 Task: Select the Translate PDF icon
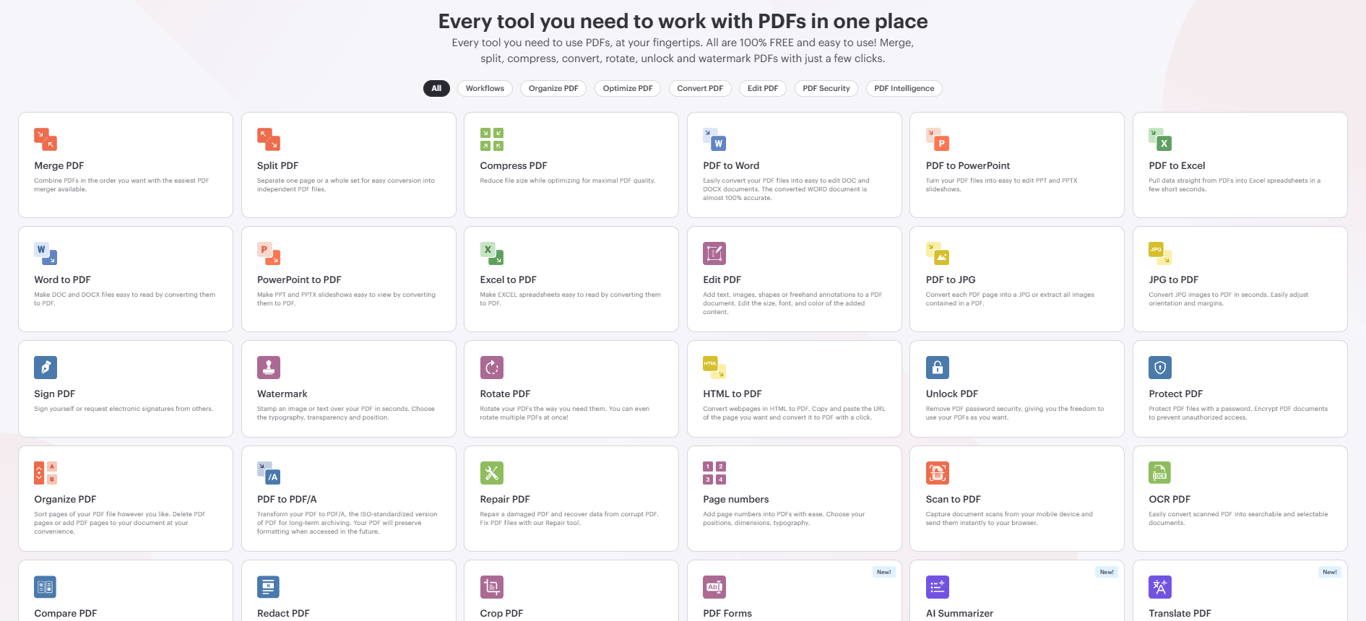pos(1160,586)
